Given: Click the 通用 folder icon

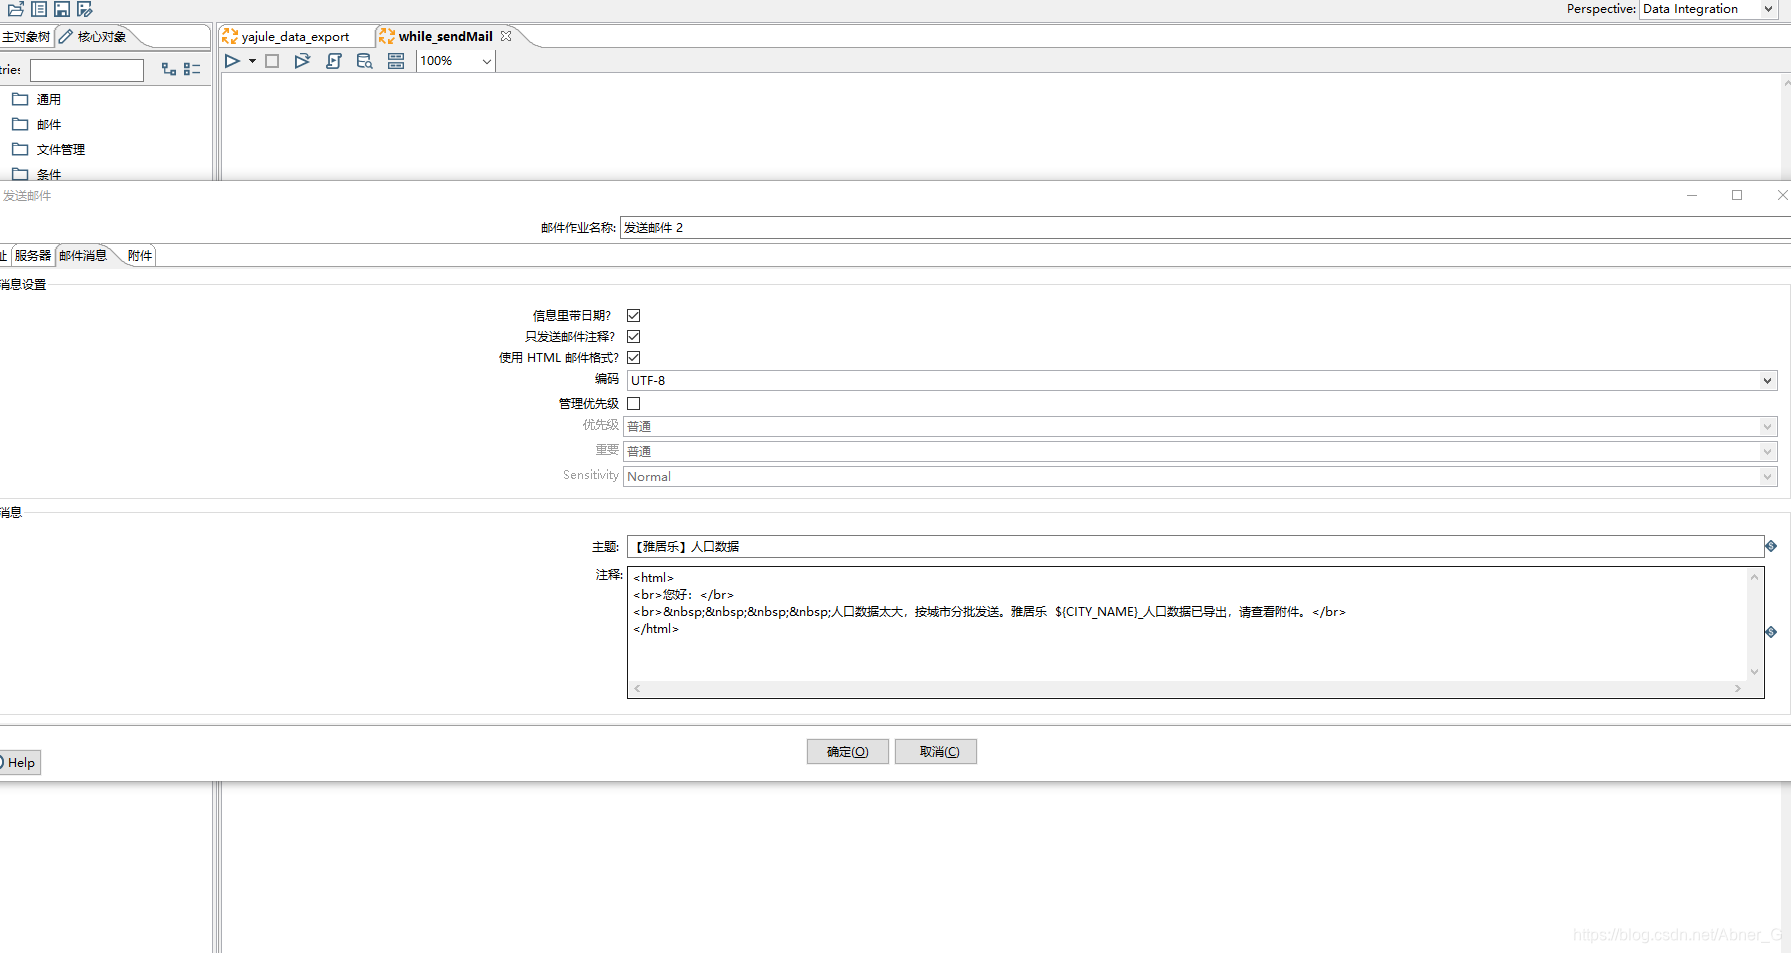Looking at the screenshot, I should click(20, 99).
